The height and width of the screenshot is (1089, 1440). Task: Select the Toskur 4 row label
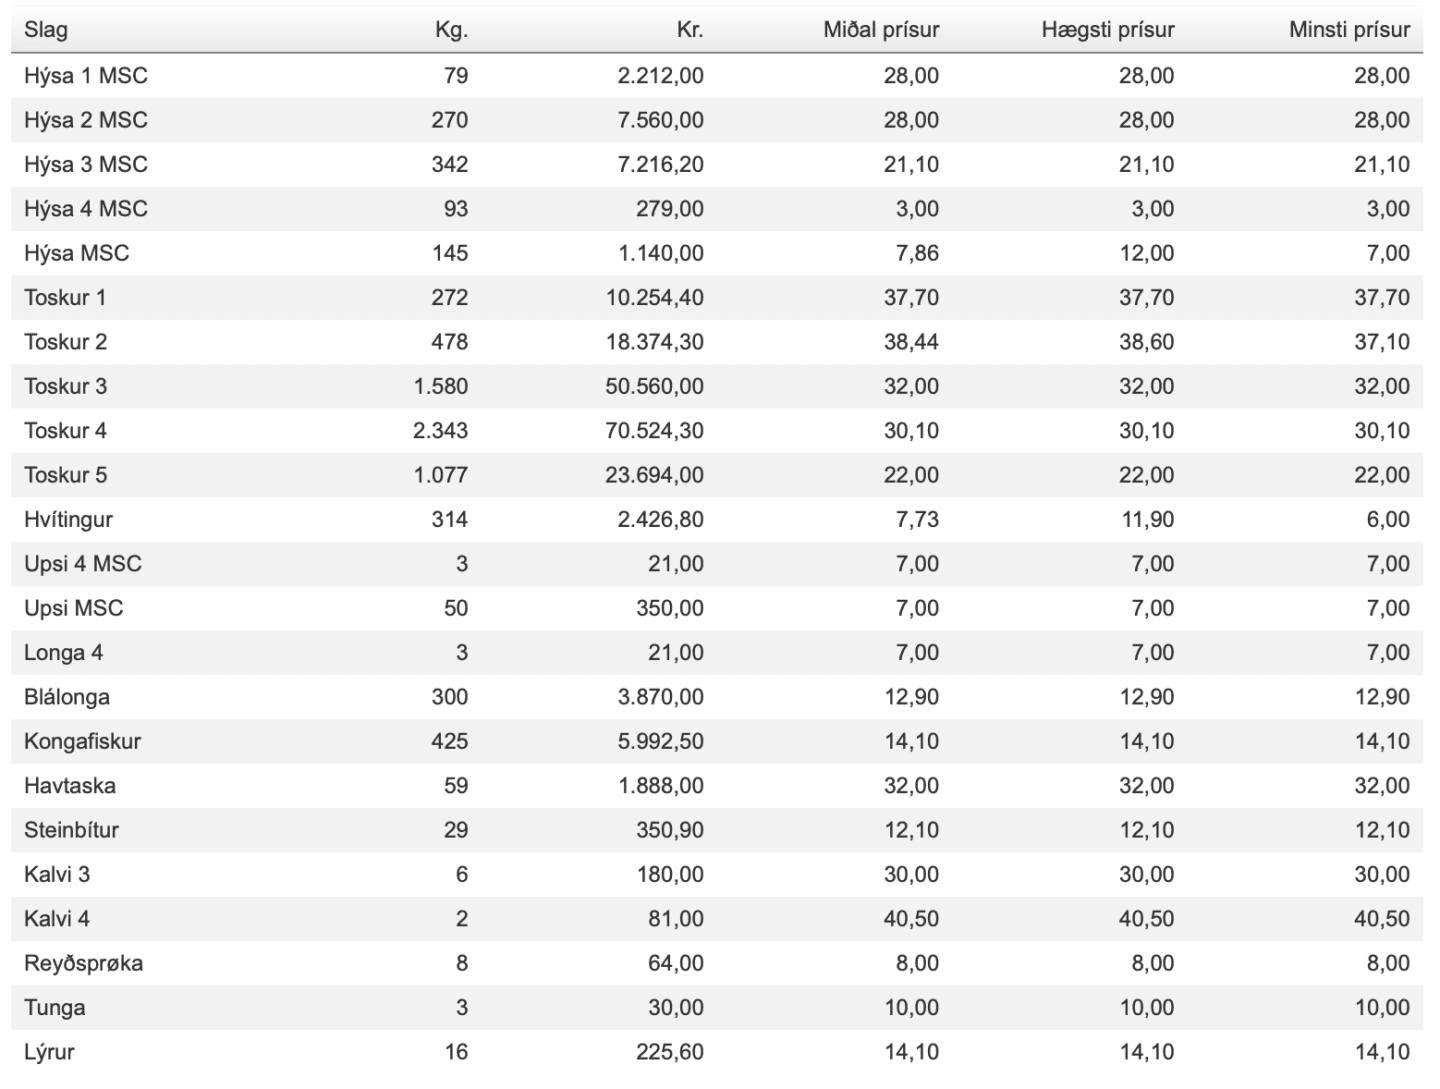[x=65, y=431]
